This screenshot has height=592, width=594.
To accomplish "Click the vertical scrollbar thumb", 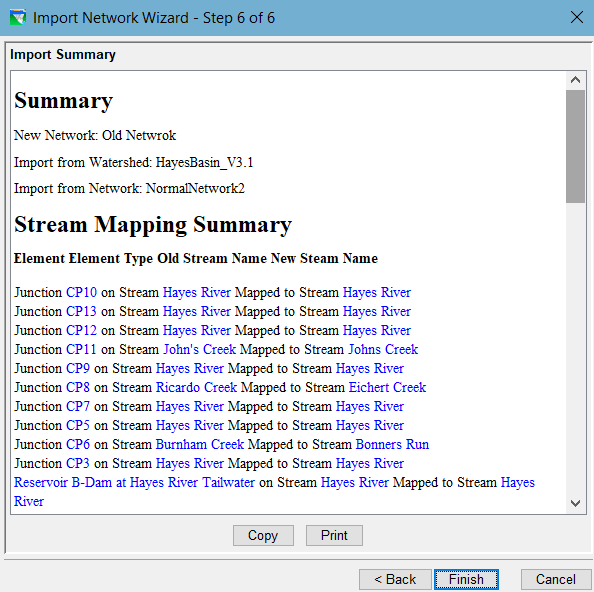I will tap(575, 146).
